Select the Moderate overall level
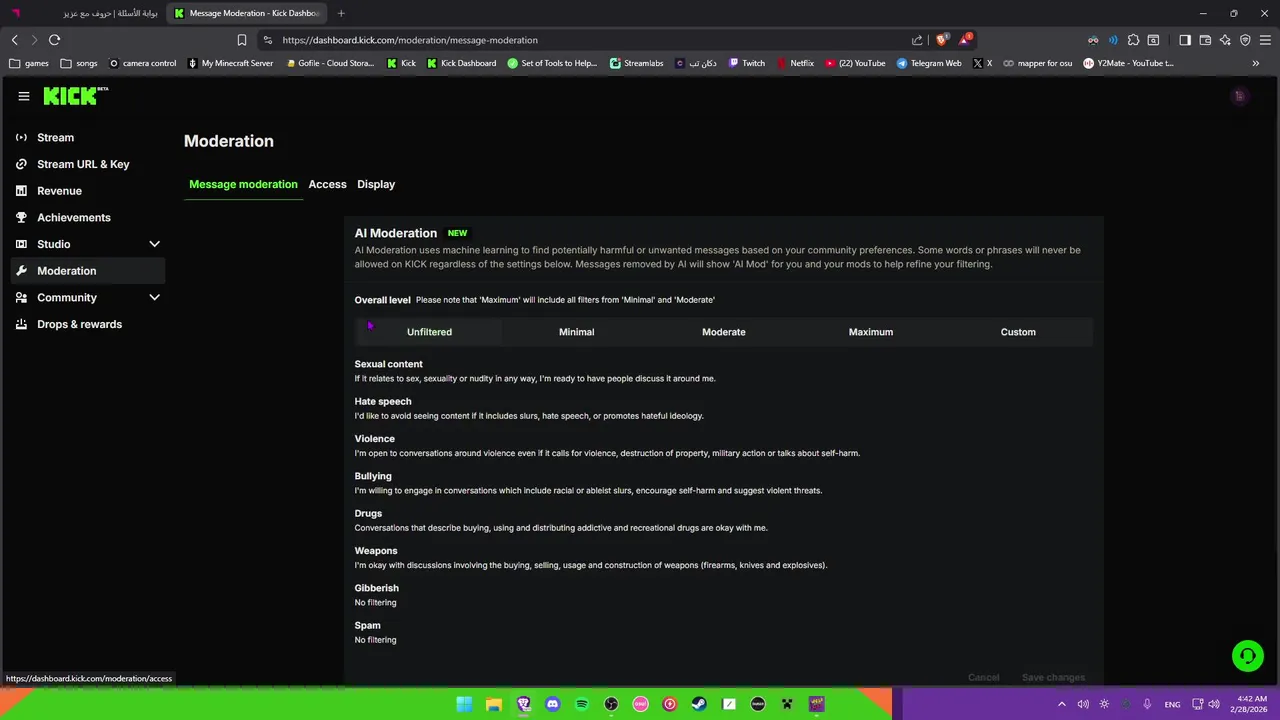1280x720 pixels. [x=724, y=332]
